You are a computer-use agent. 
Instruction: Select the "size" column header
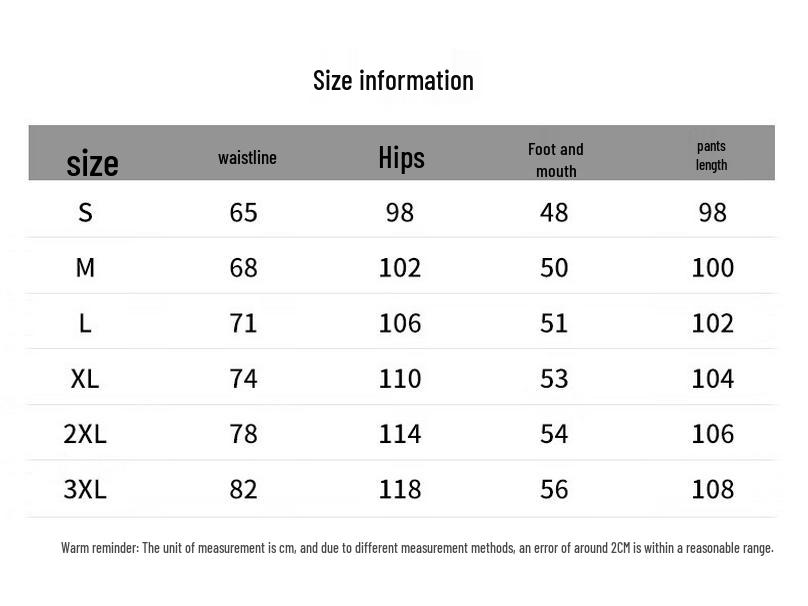92,162
